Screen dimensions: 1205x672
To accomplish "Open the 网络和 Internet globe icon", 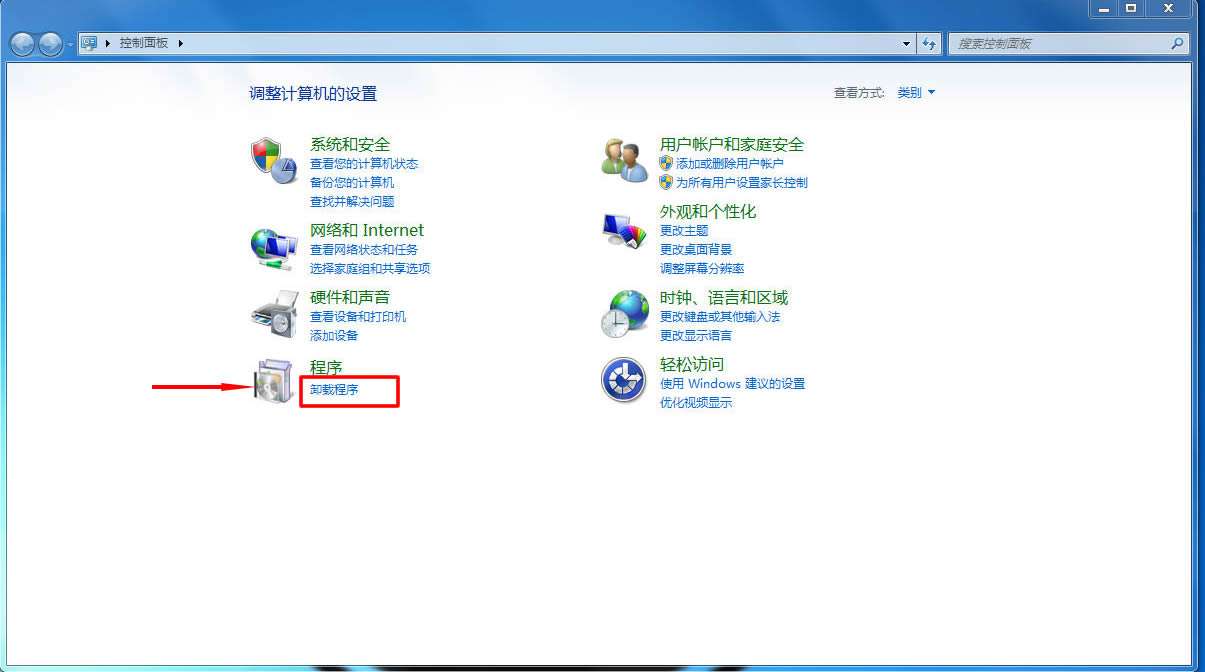I will tap(274, 248).
